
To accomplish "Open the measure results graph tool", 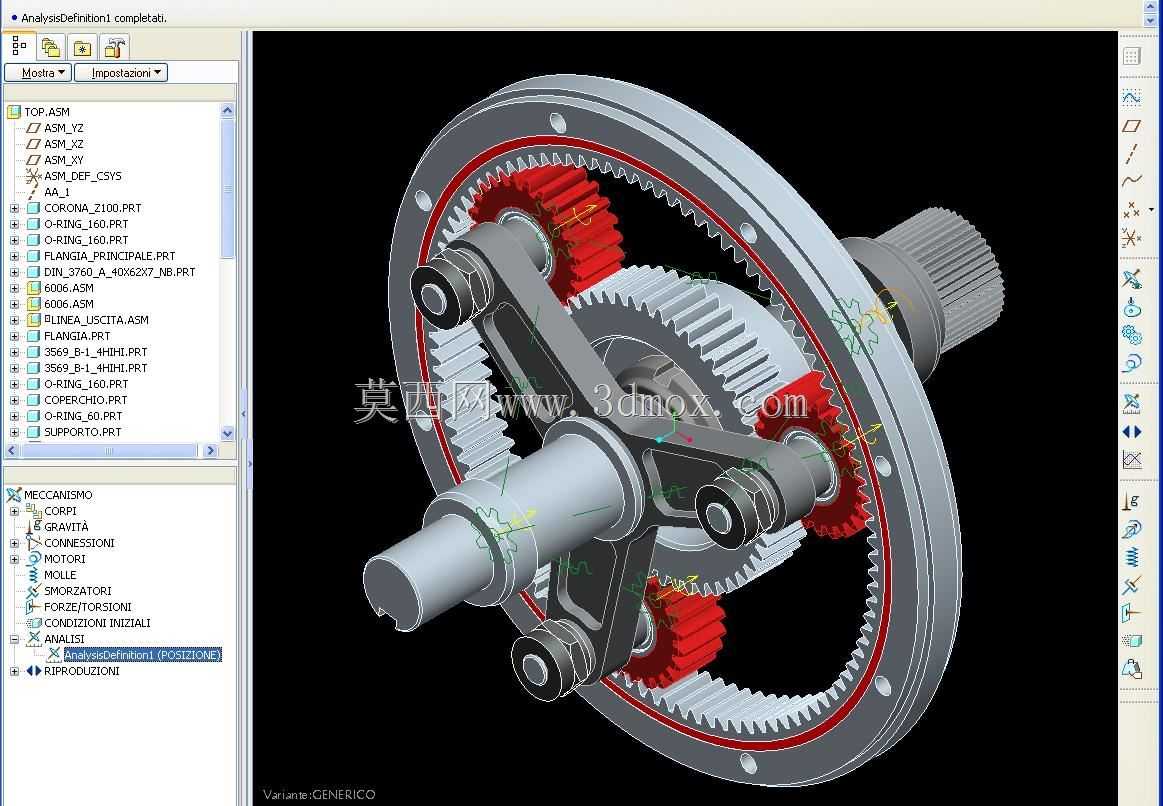I will [1131, 460].
